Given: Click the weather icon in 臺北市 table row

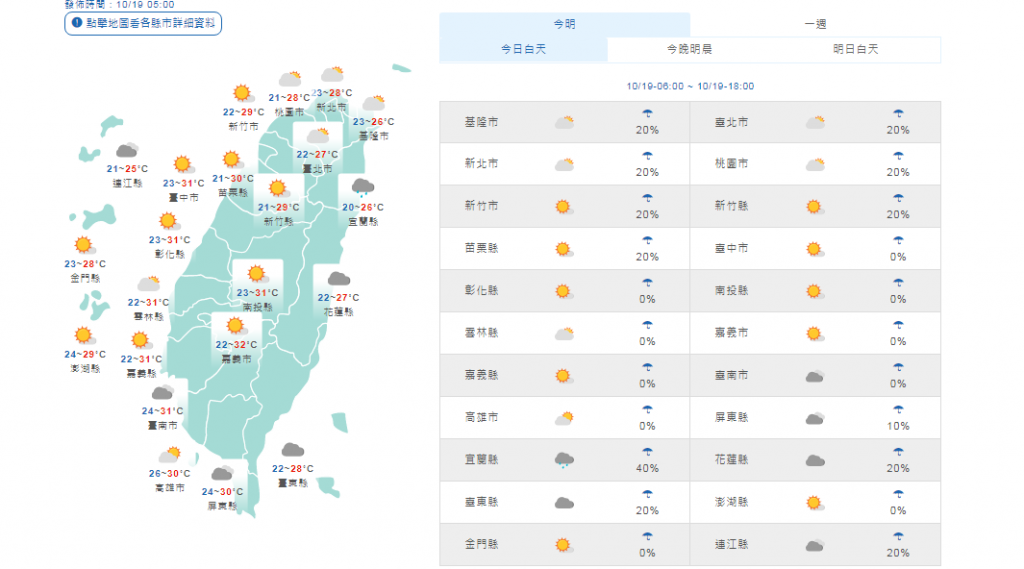Looking at the screenshot, I should tap(815, 122).
